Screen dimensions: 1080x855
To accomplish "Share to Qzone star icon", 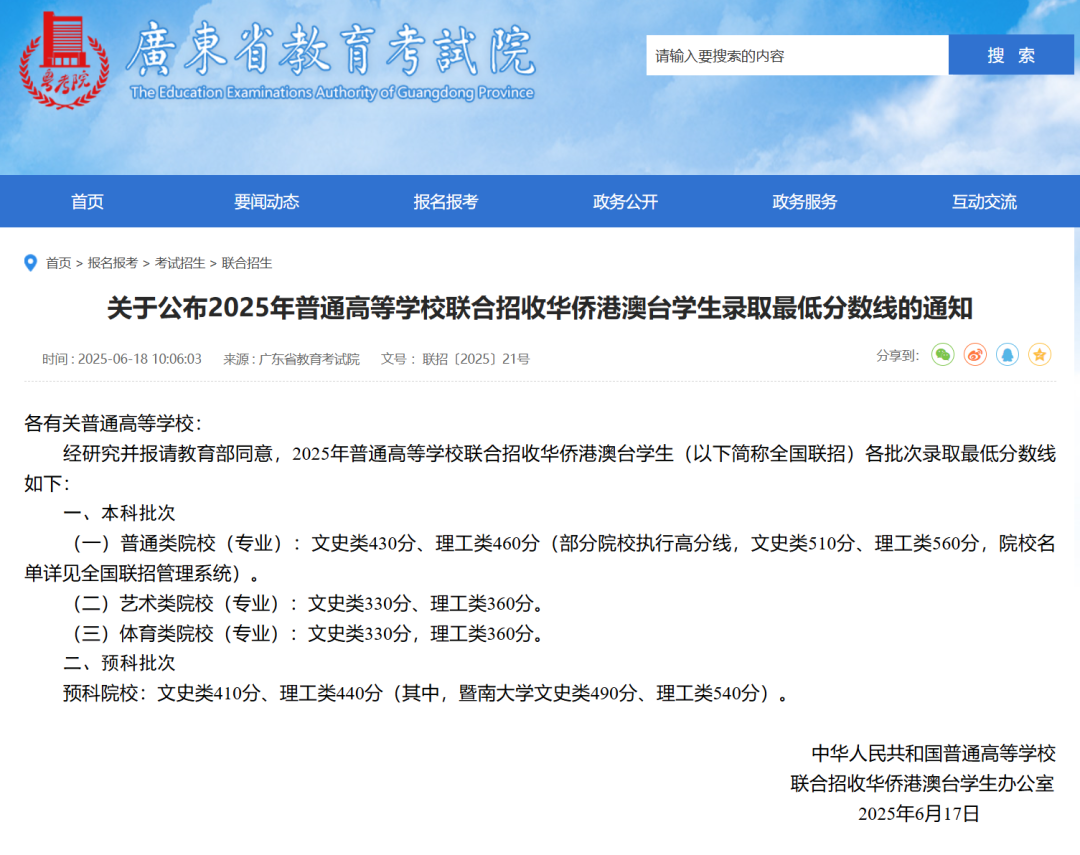I will 1039,355.
